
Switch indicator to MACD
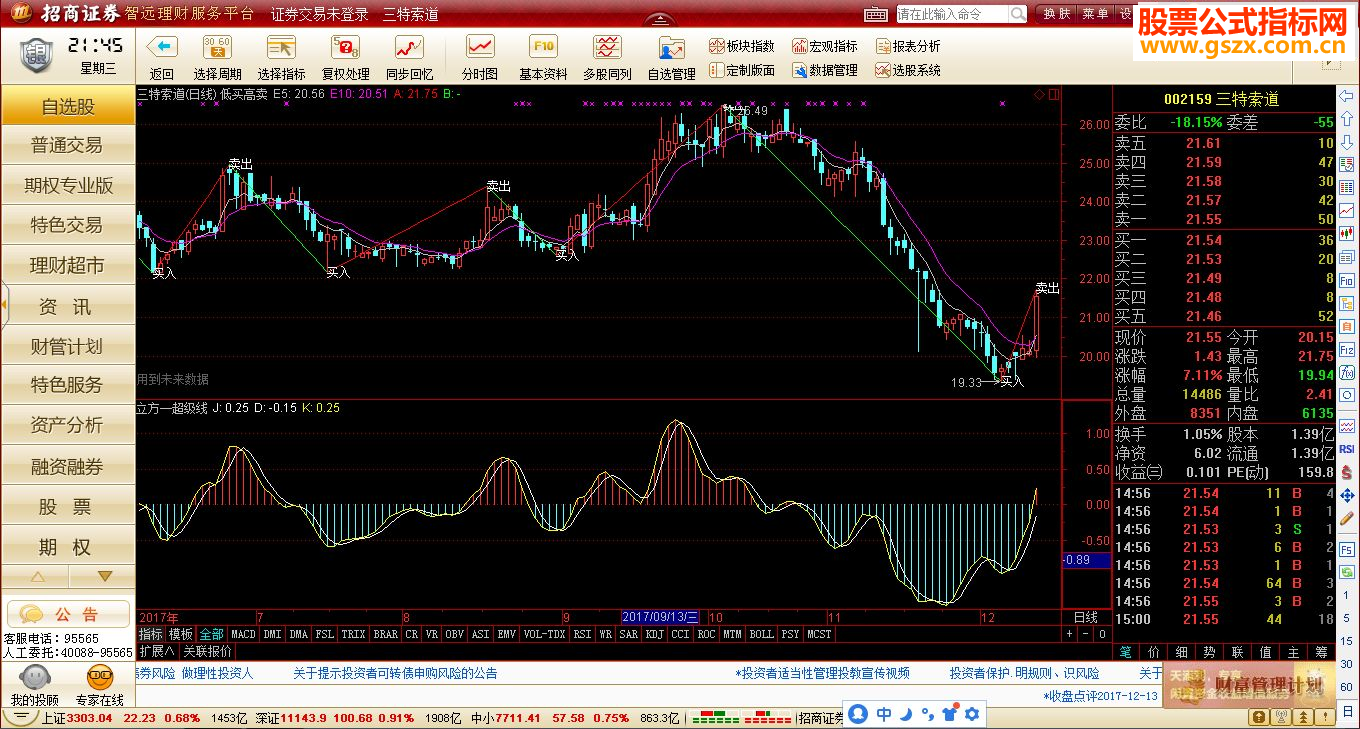click(243, 634)
